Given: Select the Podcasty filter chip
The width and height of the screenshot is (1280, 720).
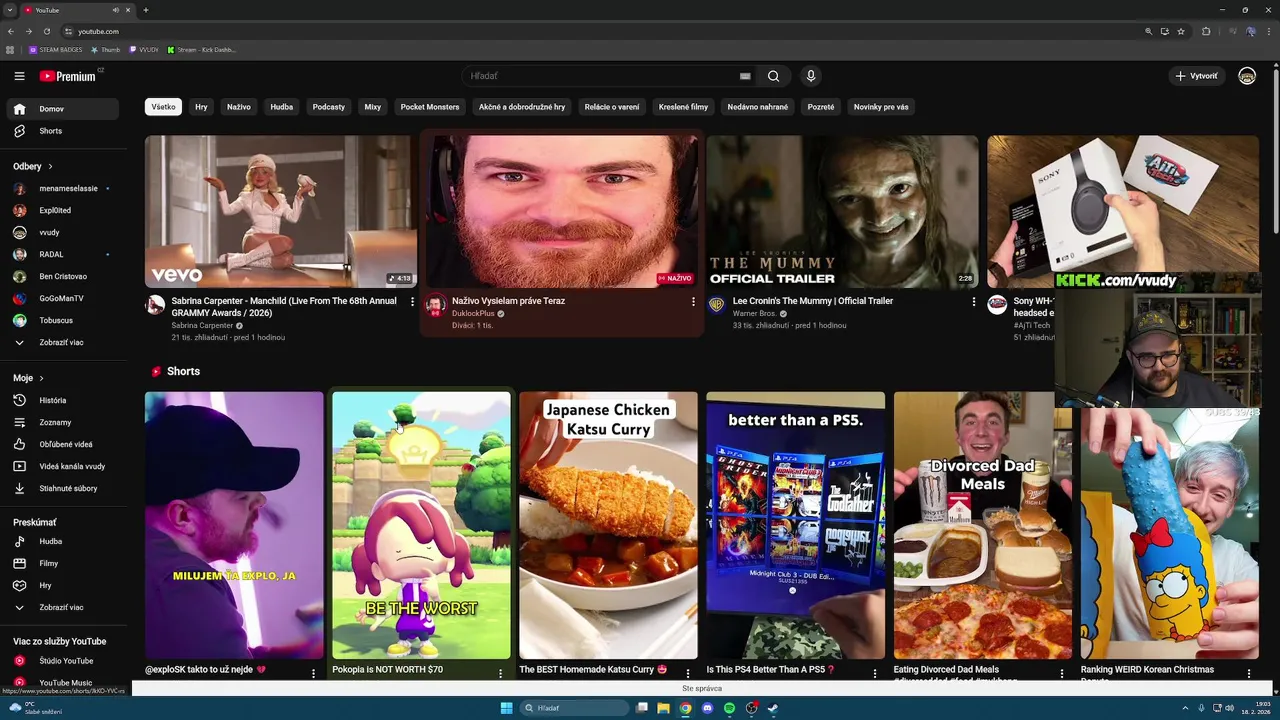Looking at the screenshot, I should [x=329, y=107].
